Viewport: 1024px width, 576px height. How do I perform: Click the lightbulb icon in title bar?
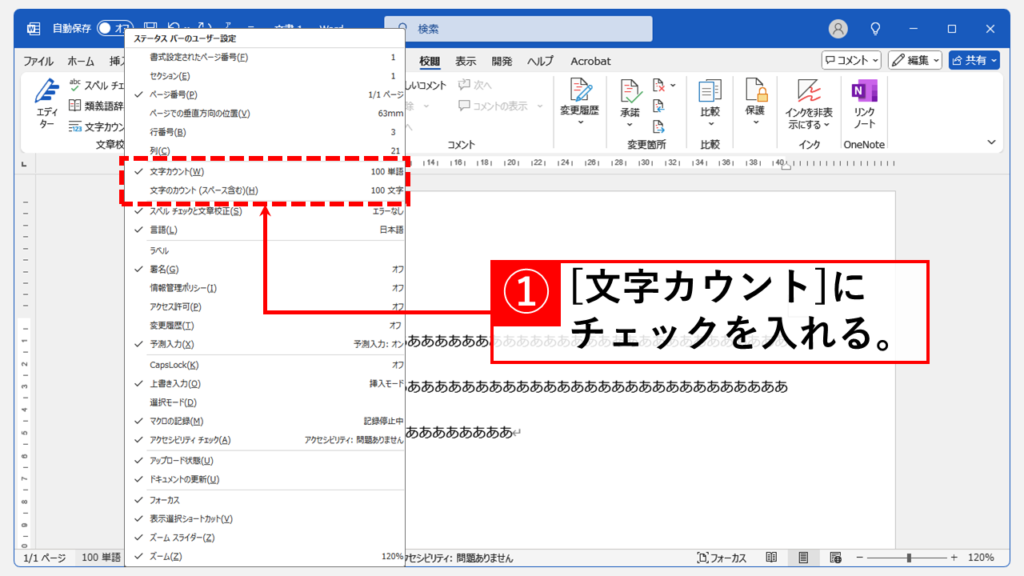pyautogui.click(x=877, y=29)
